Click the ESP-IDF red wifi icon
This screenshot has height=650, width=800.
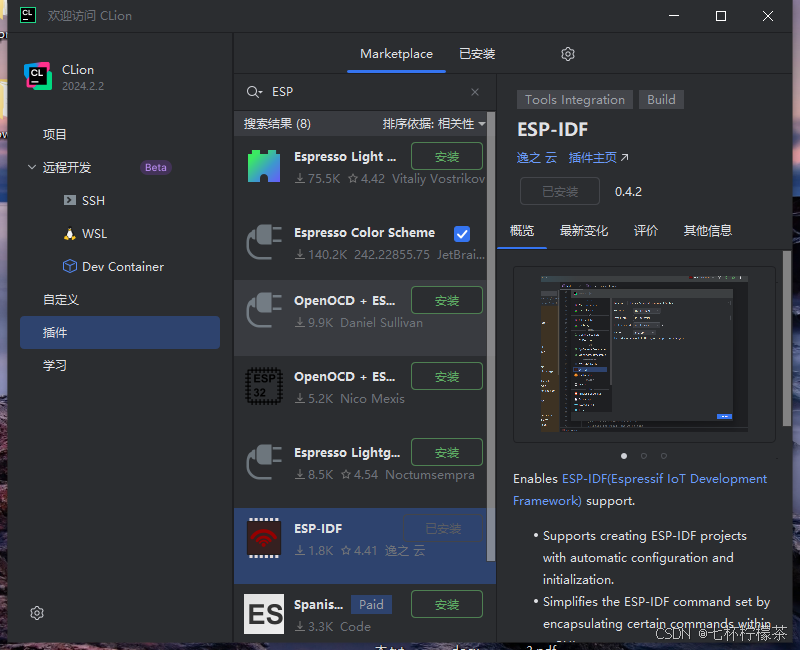(264, 538)
